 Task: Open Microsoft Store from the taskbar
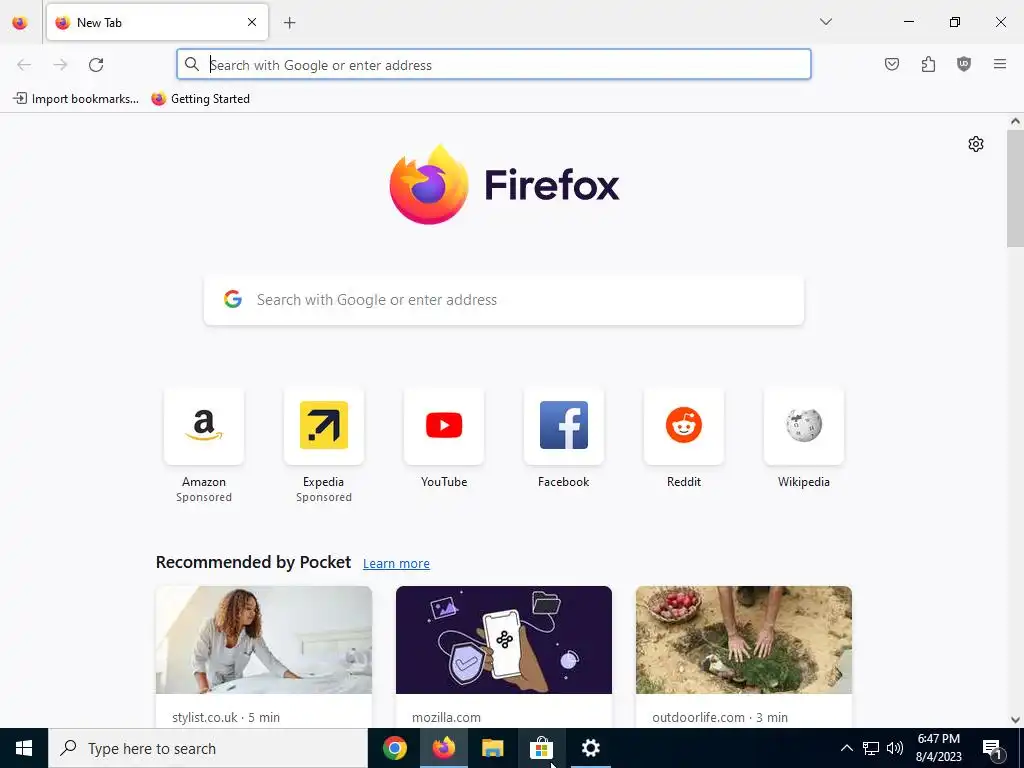click(x=541, y=748)
